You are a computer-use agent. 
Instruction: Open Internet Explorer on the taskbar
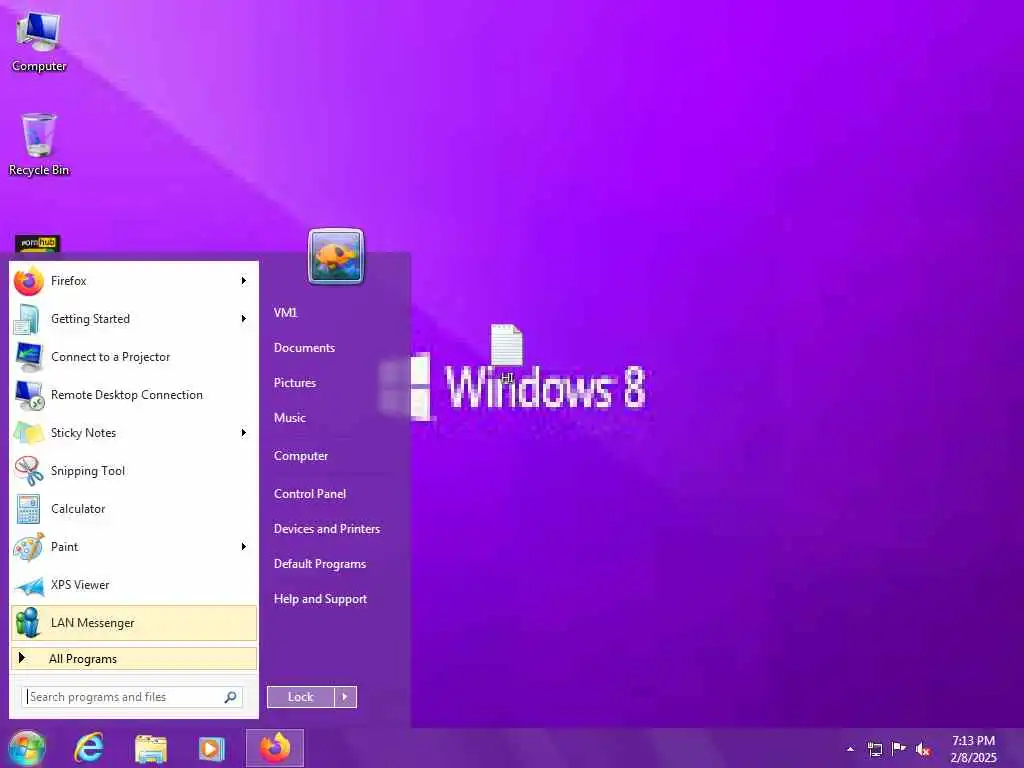pyautogui.click(x=89, y=748)
